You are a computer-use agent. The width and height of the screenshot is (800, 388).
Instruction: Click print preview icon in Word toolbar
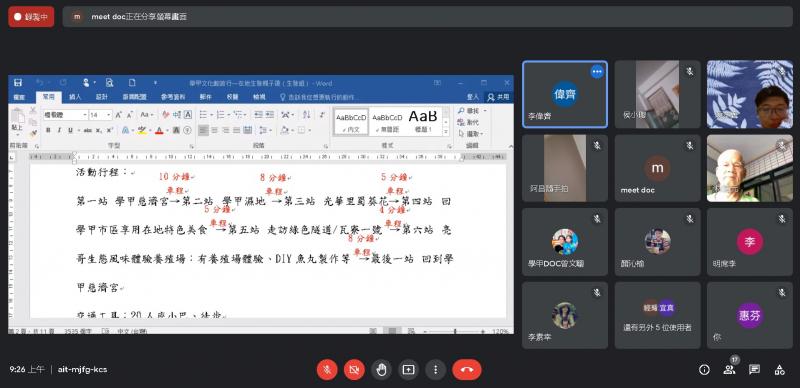coord(109,83)
